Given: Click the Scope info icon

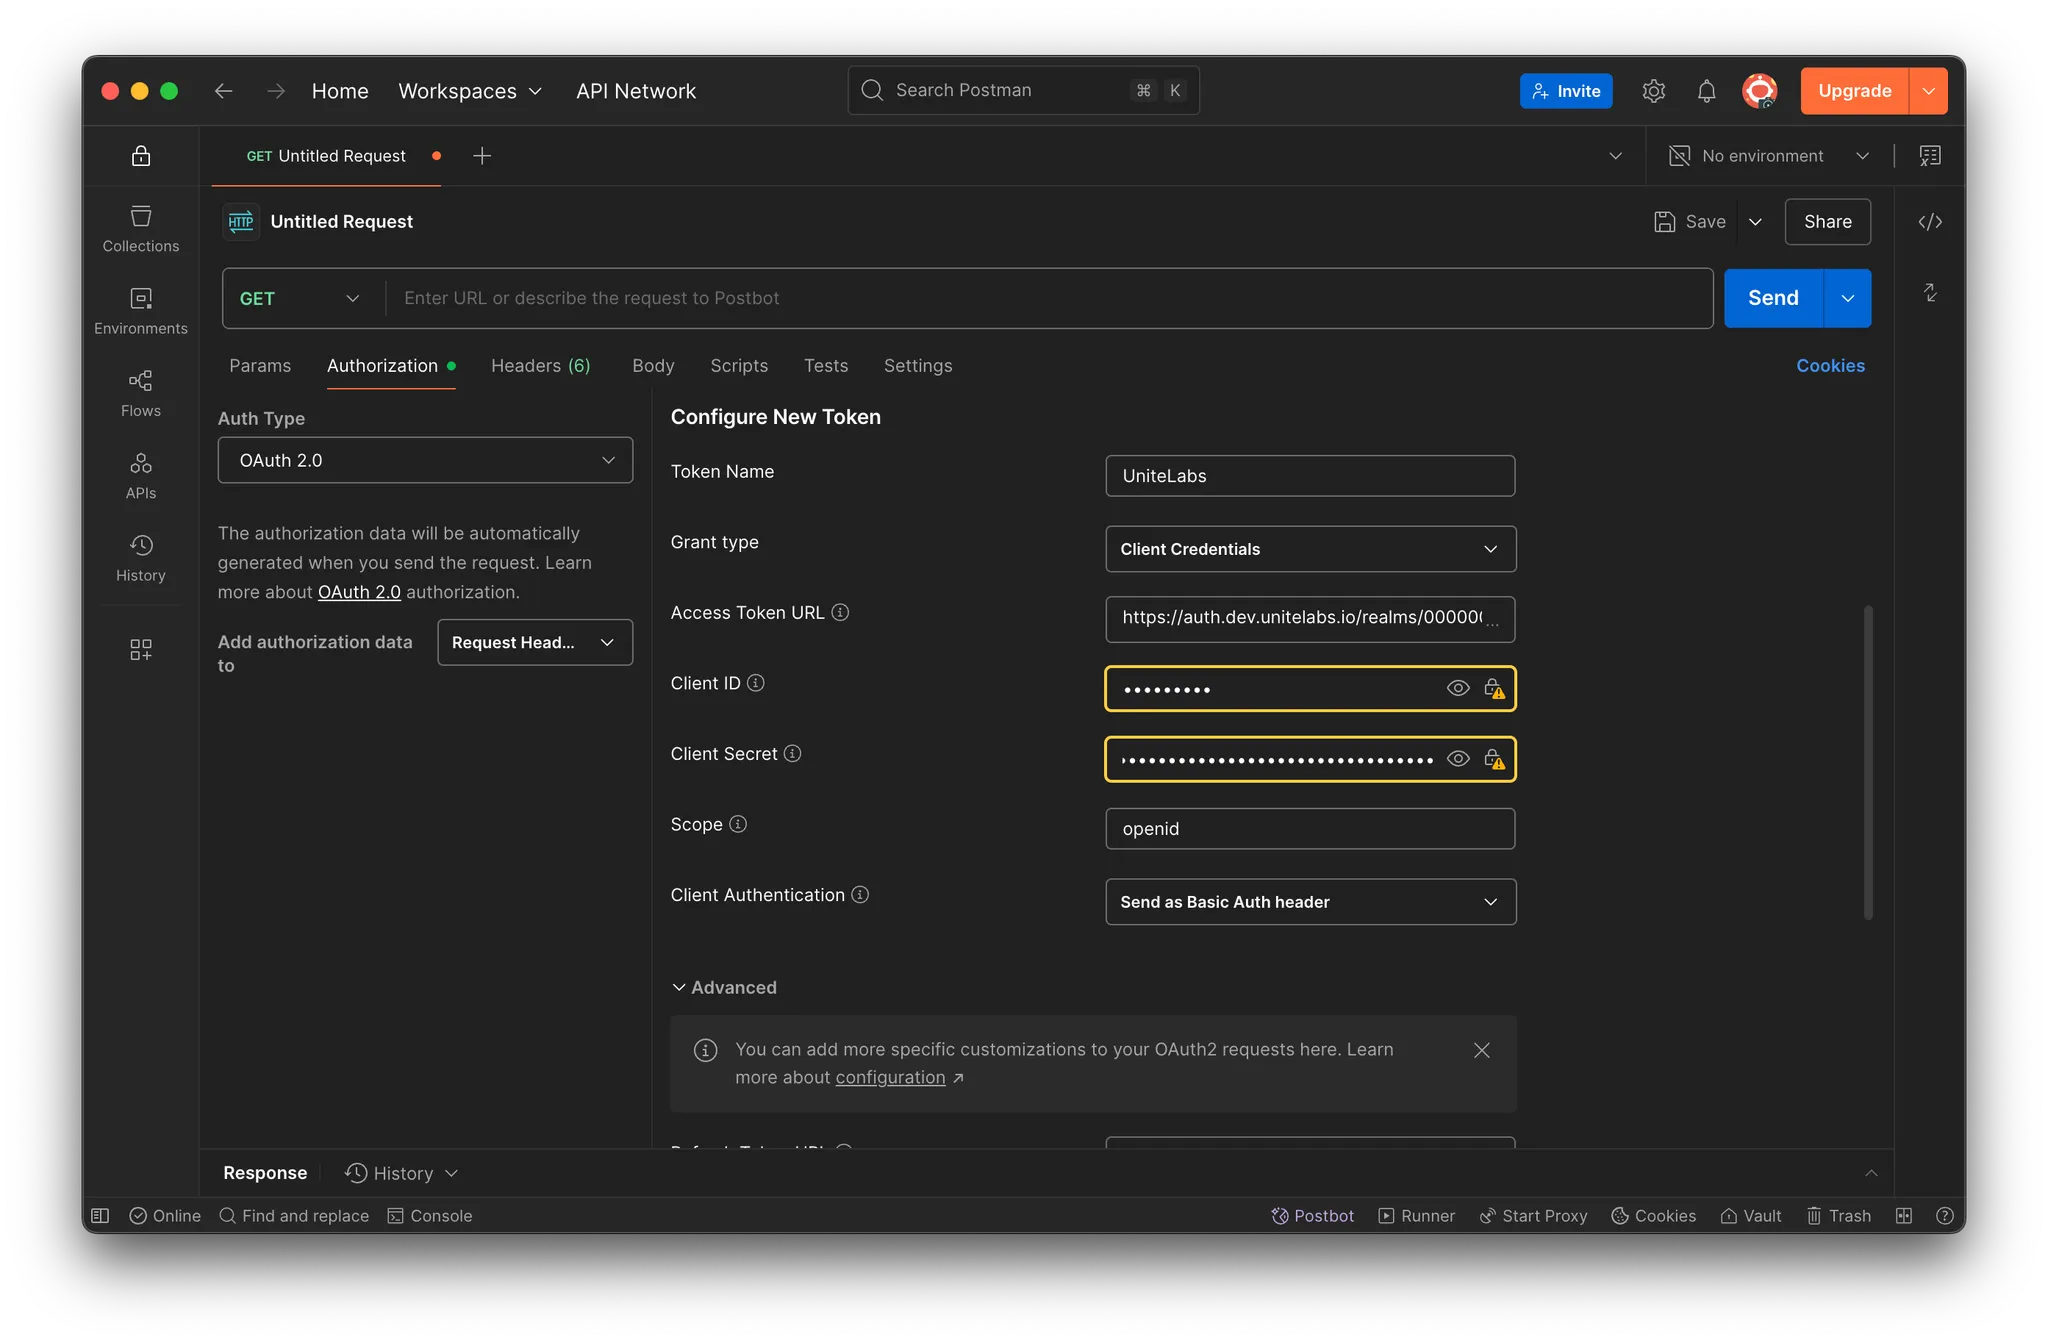Looking at the screenshot, I should click(738, 824).
